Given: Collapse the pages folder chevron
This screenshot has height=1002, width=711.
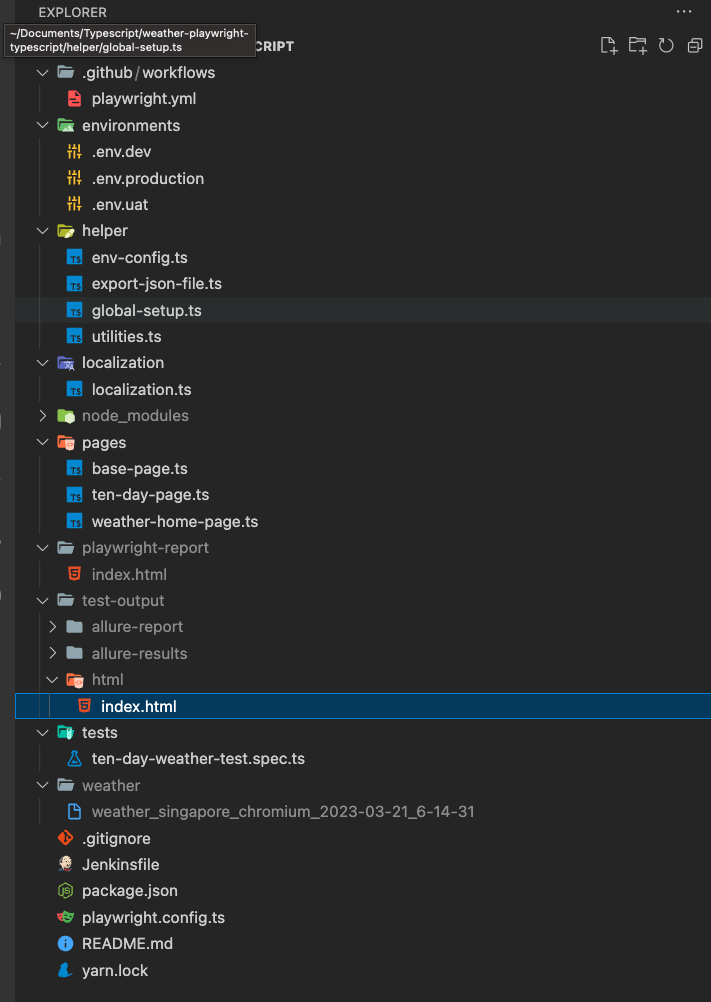Looking at the screenshot, I should coord(43,442).
